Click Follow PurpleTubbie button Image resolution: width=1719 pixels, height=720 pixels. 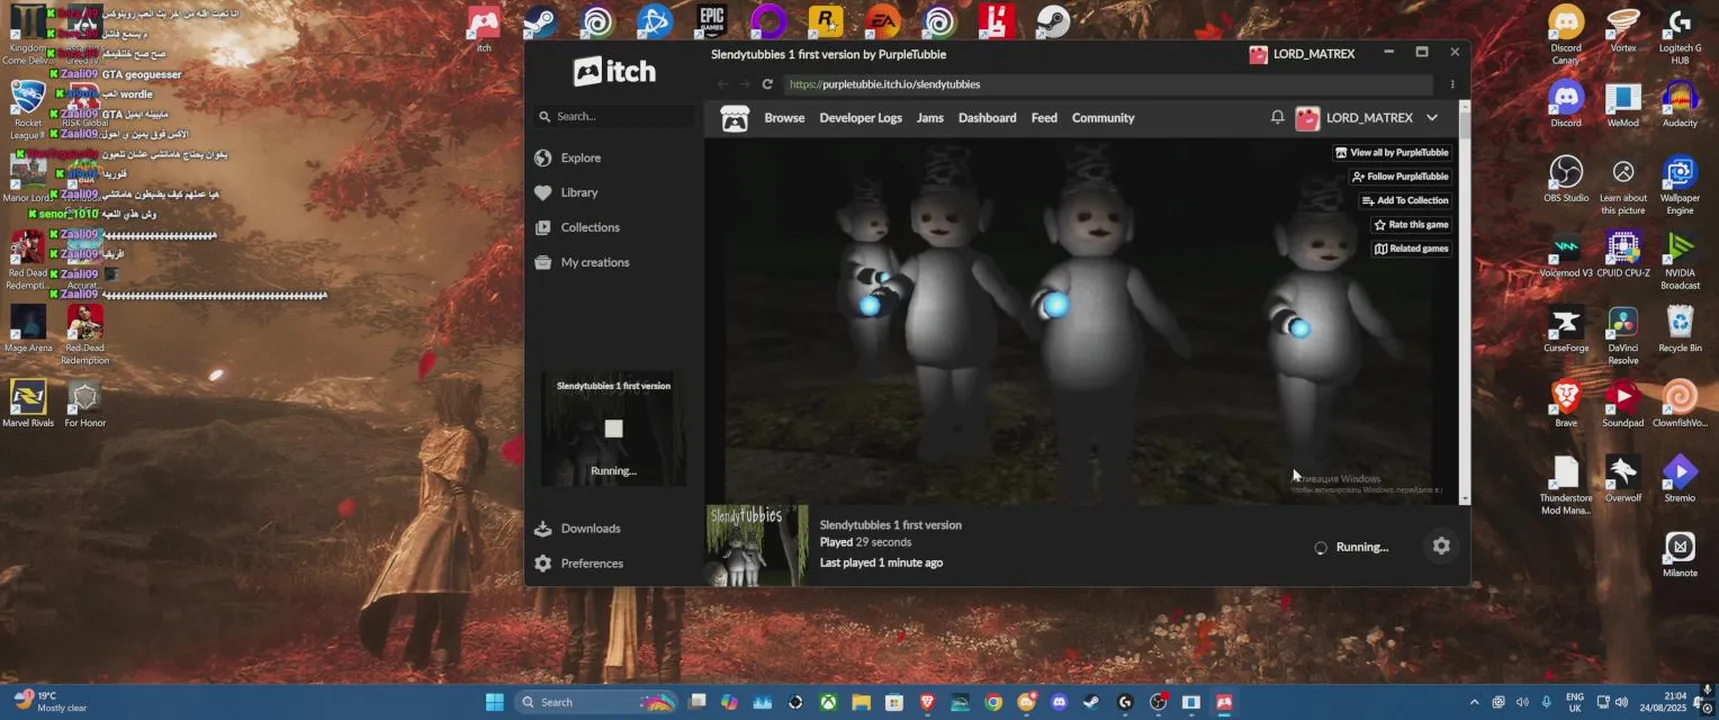1400,177
